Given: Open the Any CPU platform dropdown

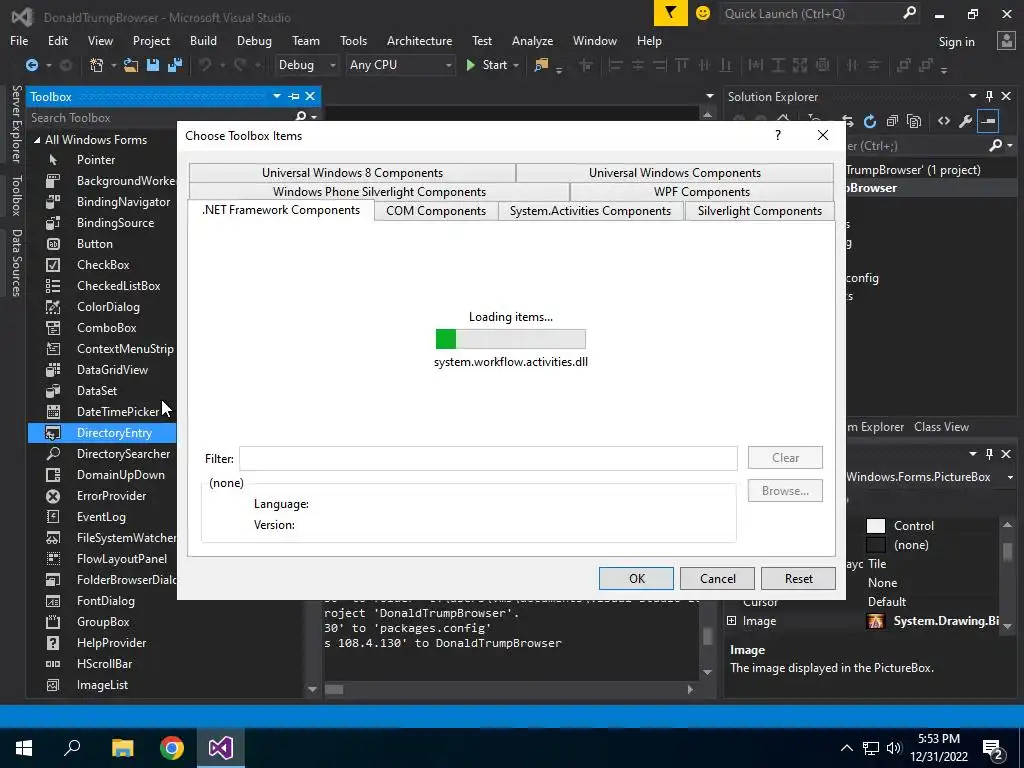Looking at the screenshot, I should [x=400, y=65].
